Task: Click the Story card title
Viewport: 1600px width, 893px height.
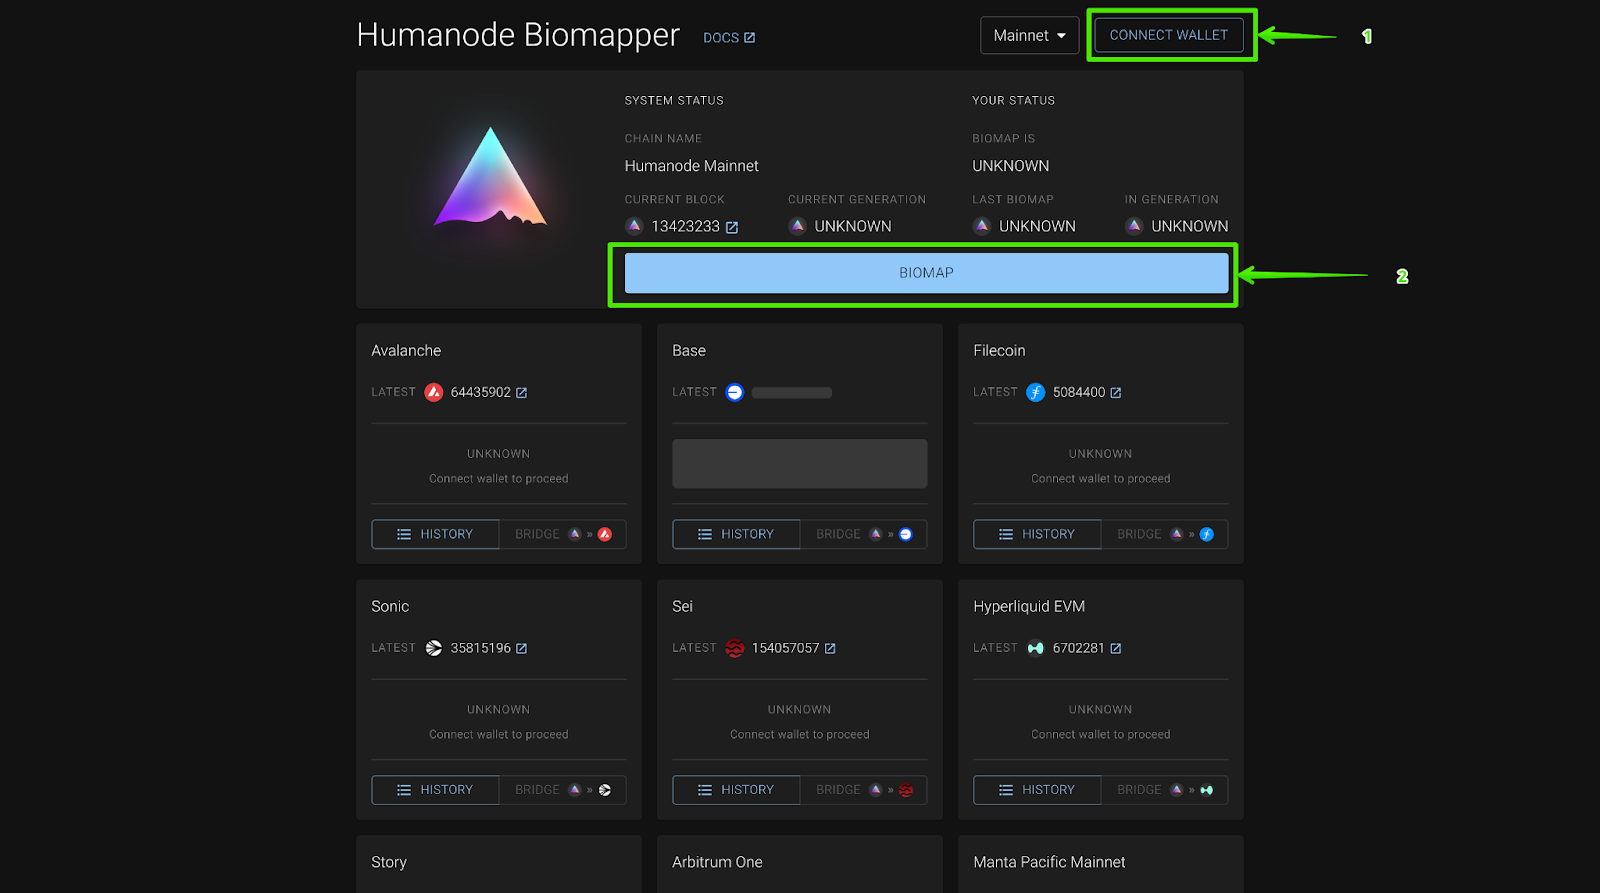Action: pos(389,862)
